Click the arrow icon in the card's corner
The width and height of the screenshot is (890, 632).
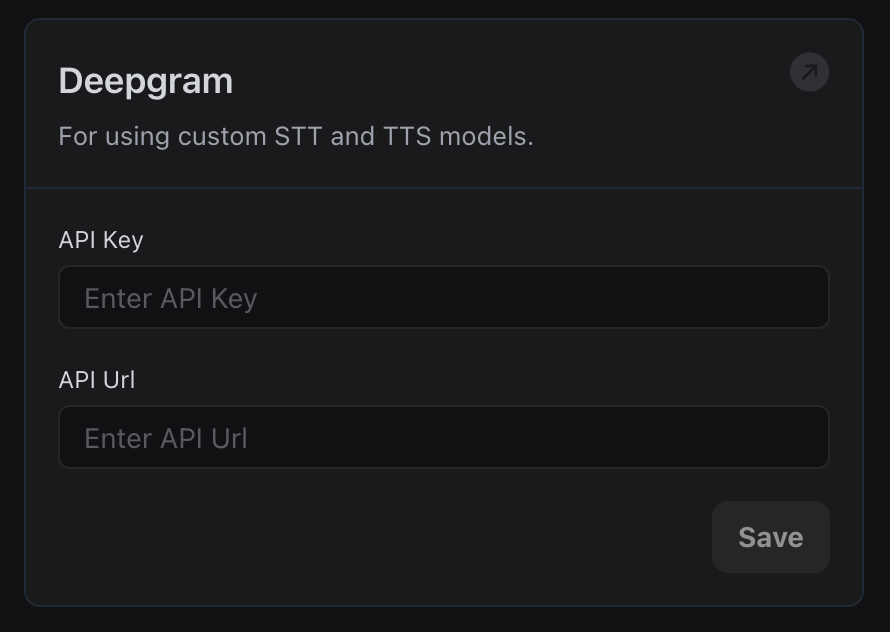(809, 72)
